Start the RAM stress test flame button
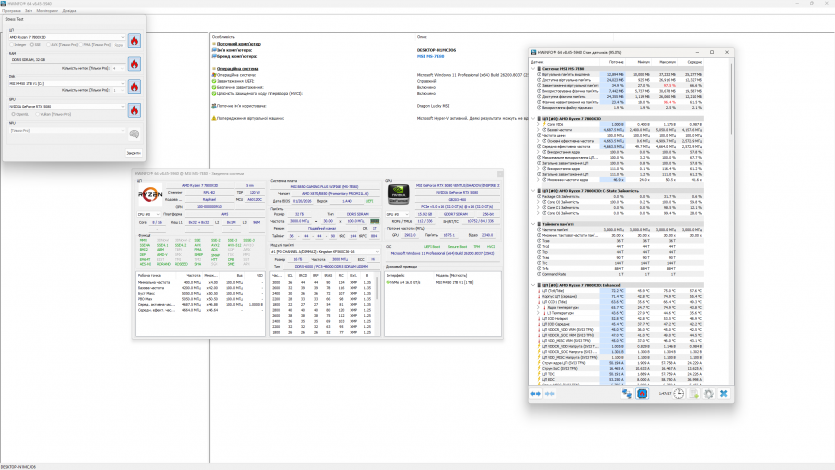The image size is (835, 470). tap(133, 64)
